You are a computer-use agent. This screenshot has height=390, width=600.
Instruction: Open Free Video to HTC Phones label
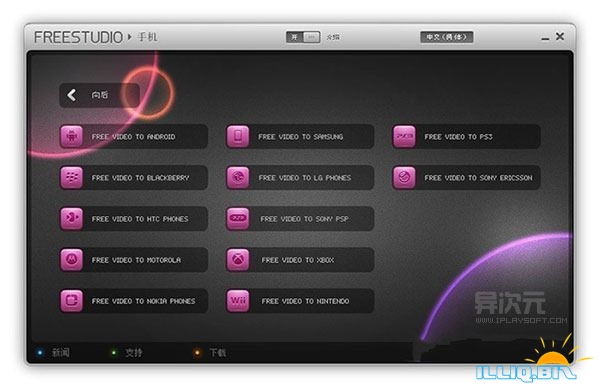[140, 219]
